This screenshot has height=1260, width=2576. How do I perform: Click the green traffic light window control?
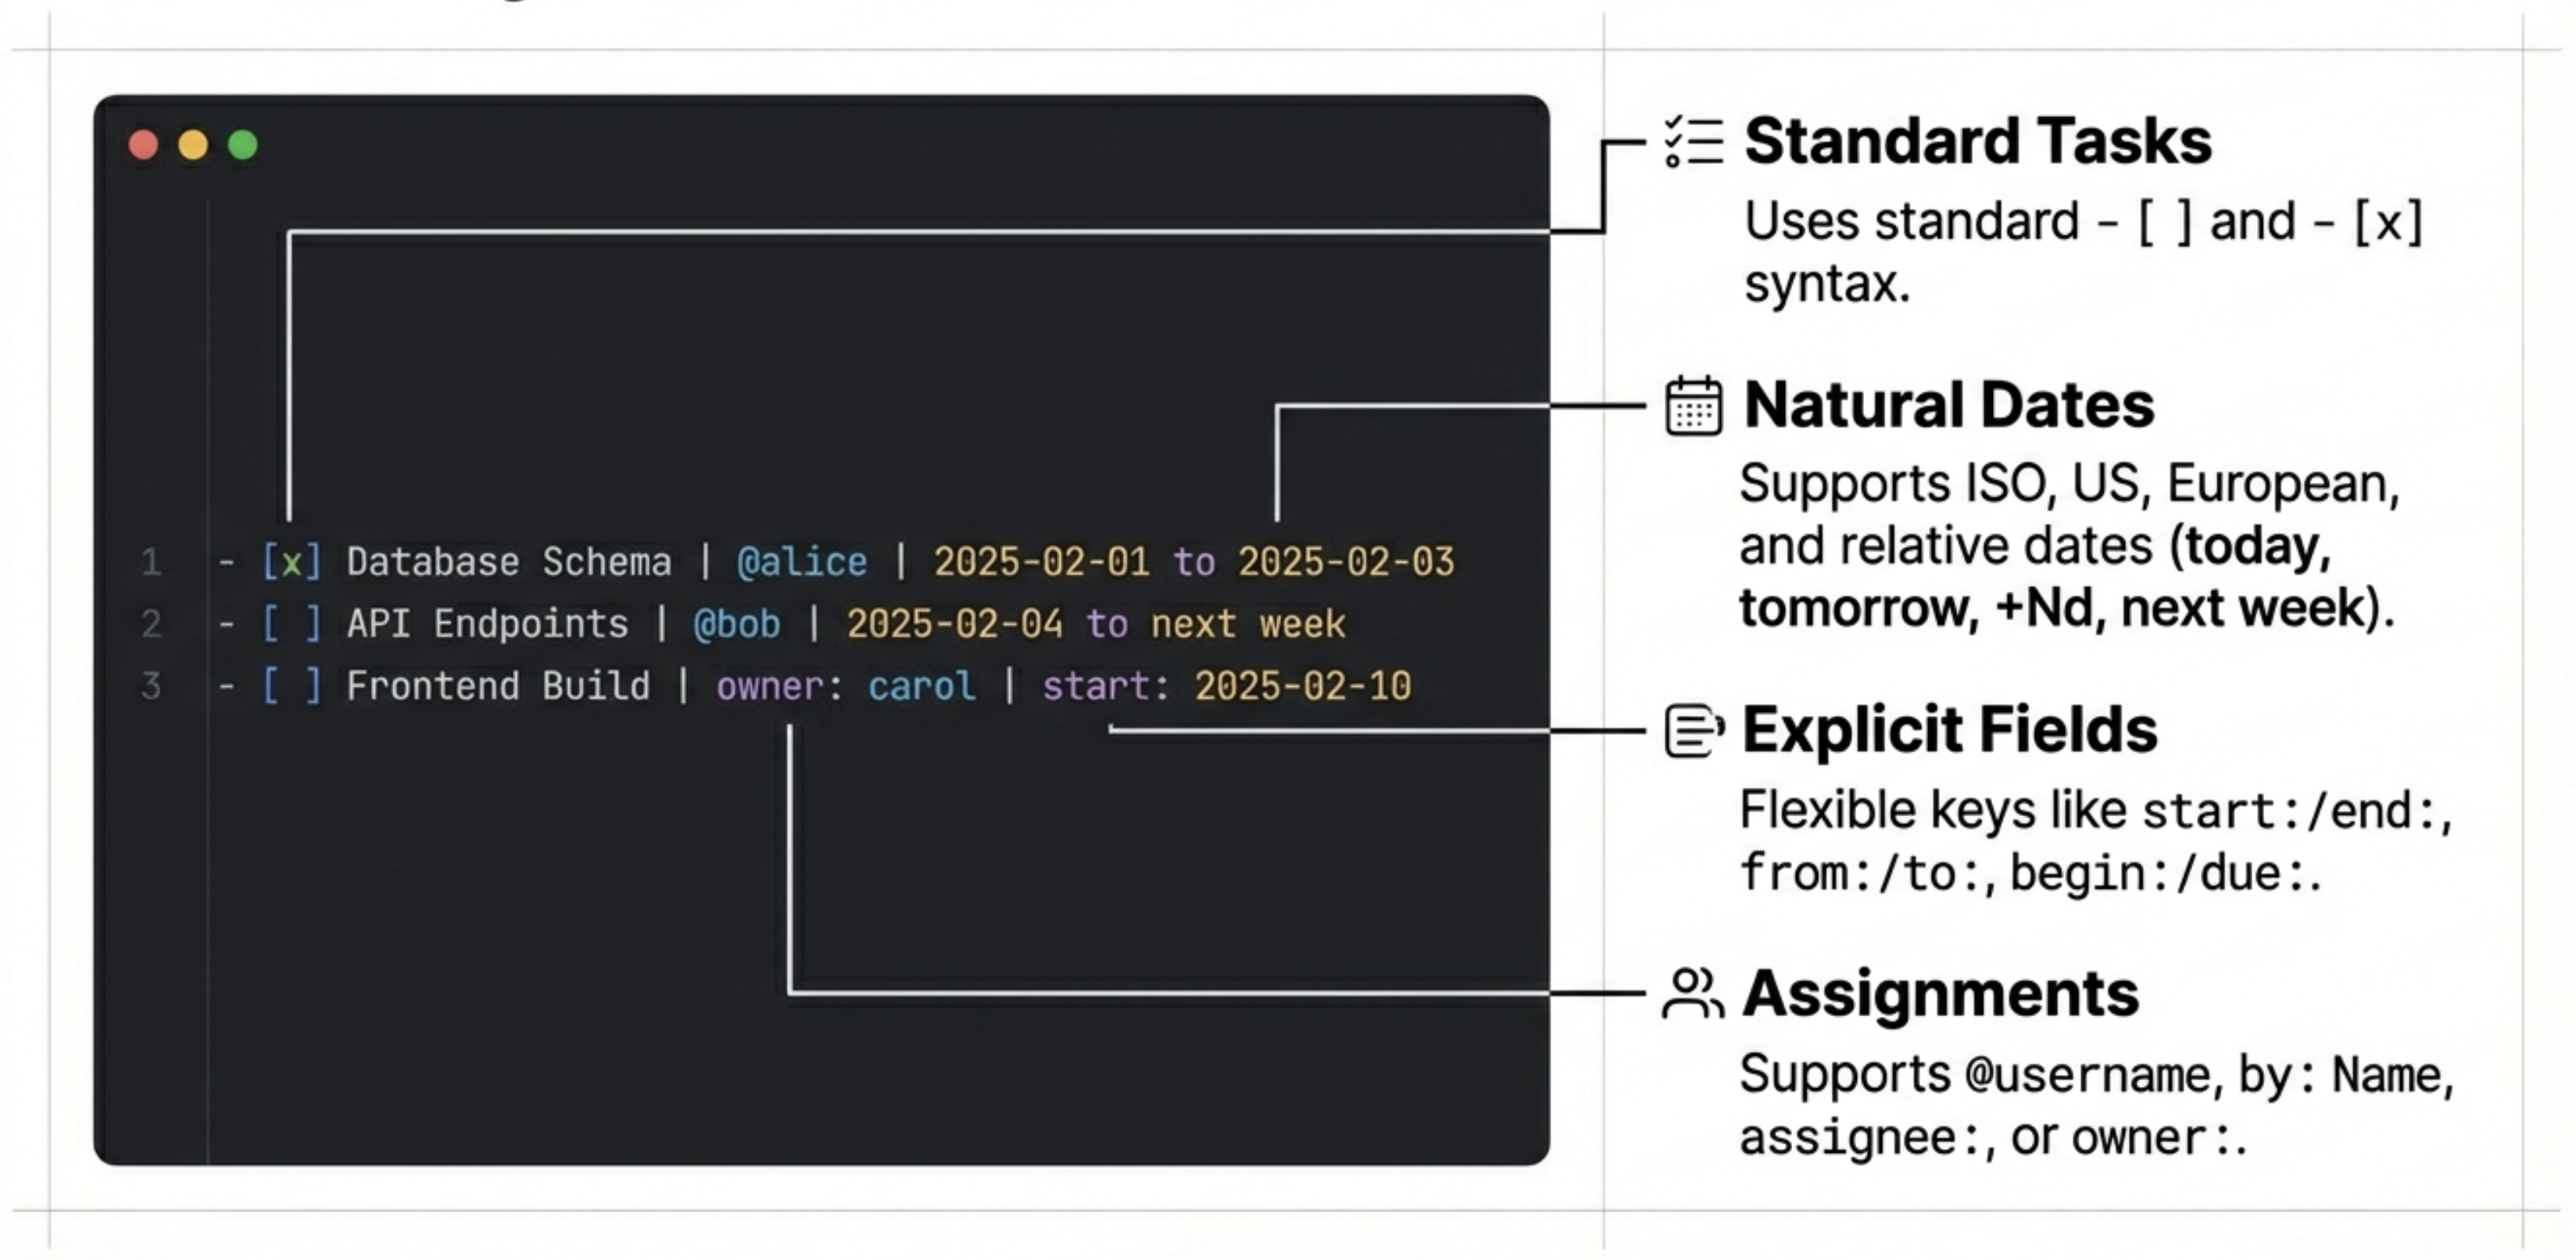coord(243,144)
